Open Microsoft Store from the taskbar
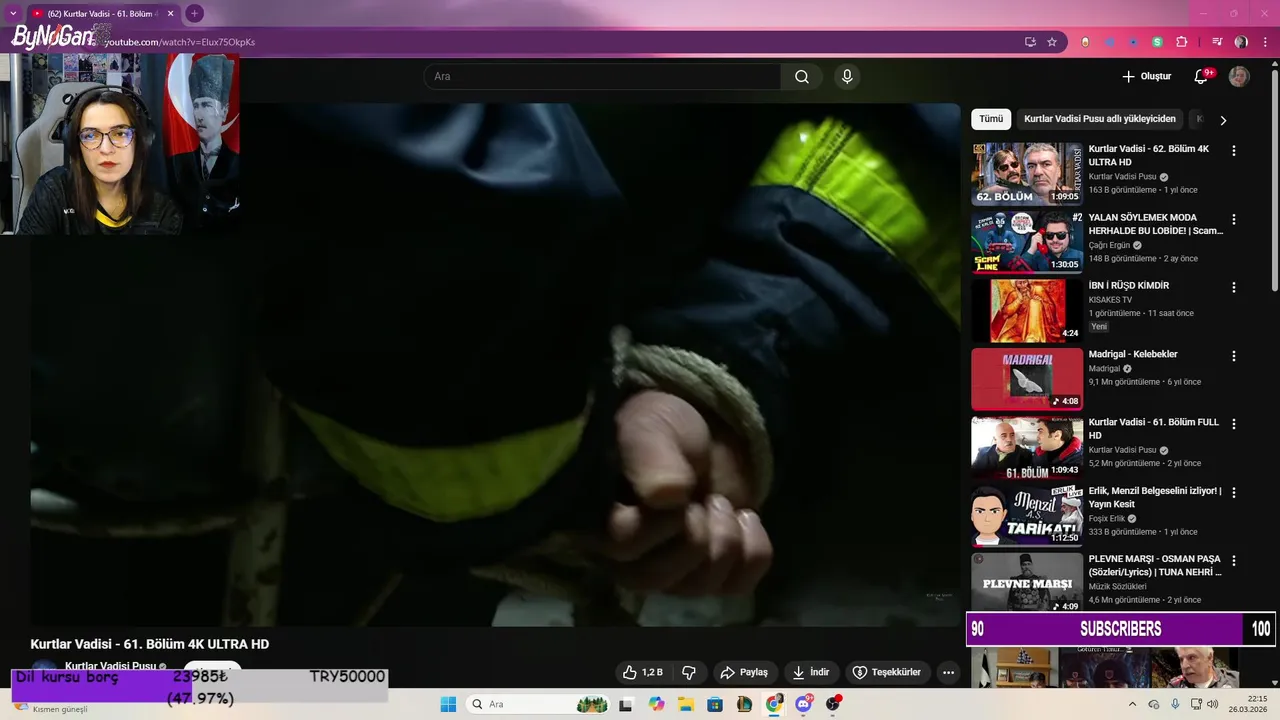The image size is (1280, 720). tap(716, 705)
